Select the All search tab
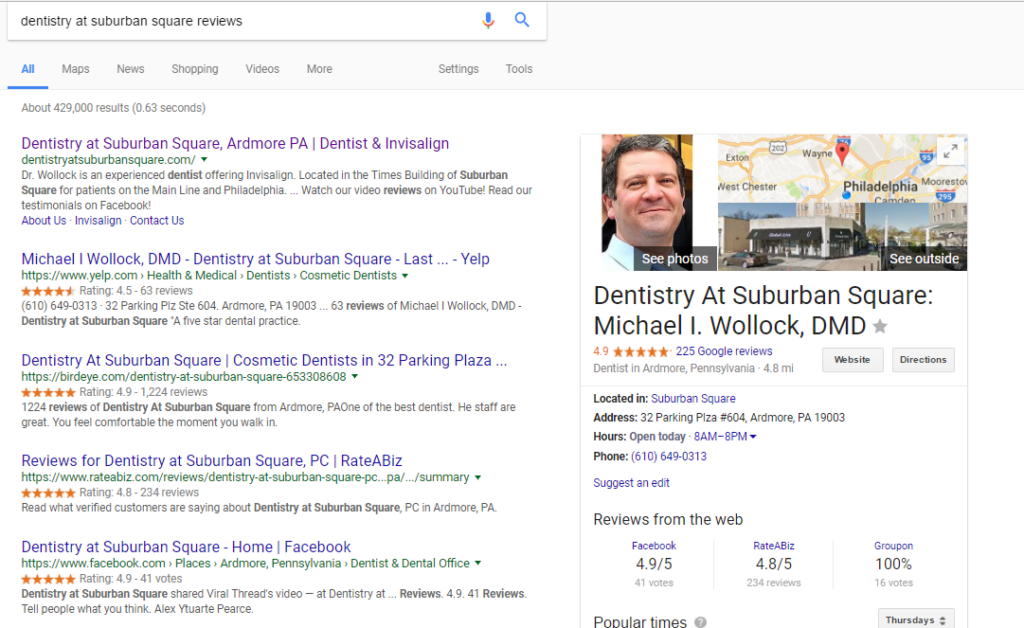This screenshot has height=628, width=1024. 27,69
